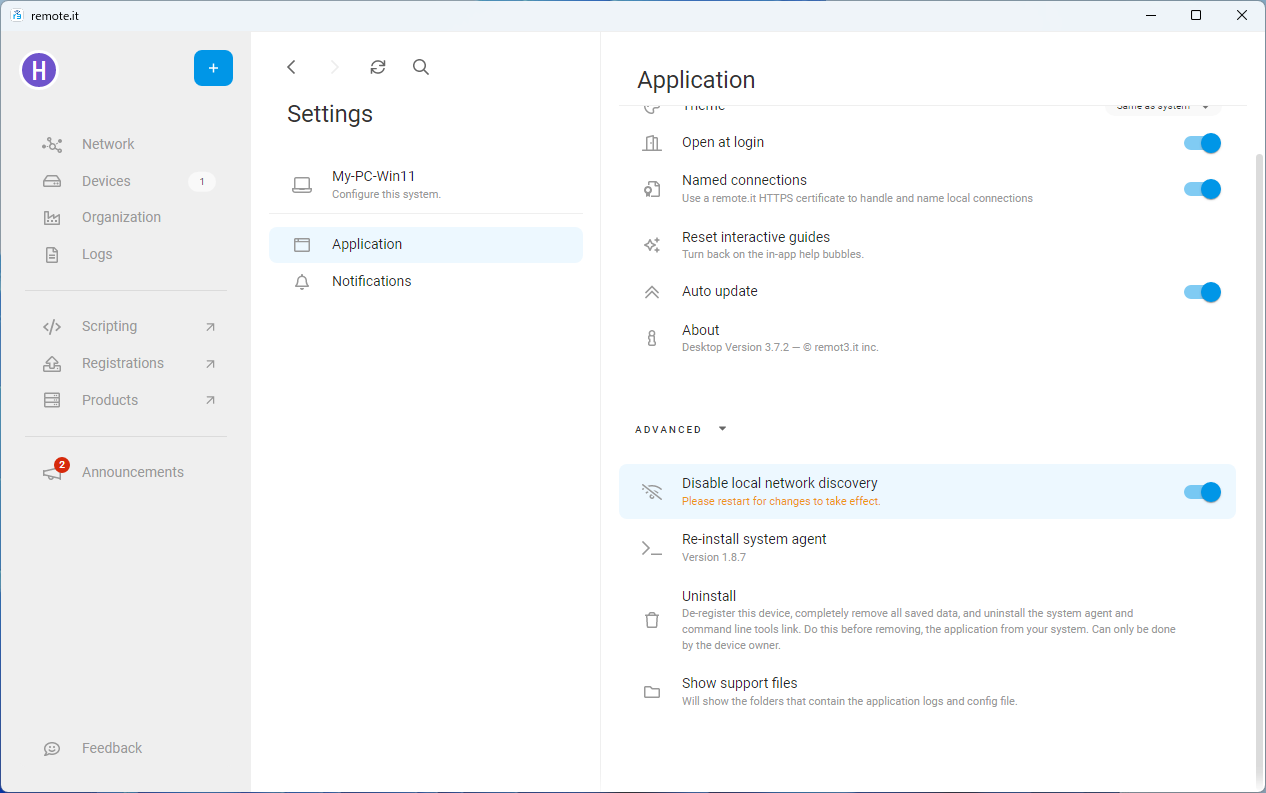Click the laptop icon beside My-PC-Win11
Image resolution: width=1266 pixels, height=793 pixels.
302,185
